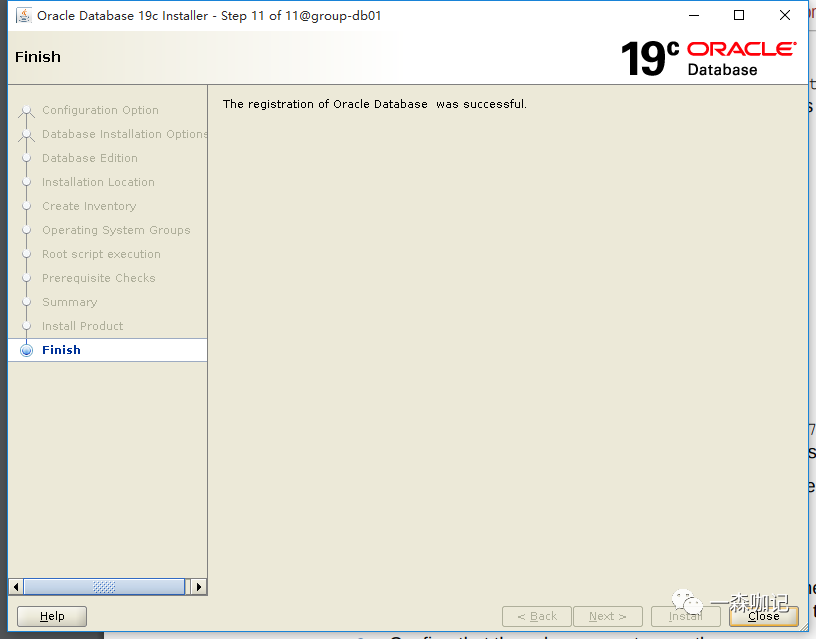Click the Summary step marker icon

pos(27,302)
